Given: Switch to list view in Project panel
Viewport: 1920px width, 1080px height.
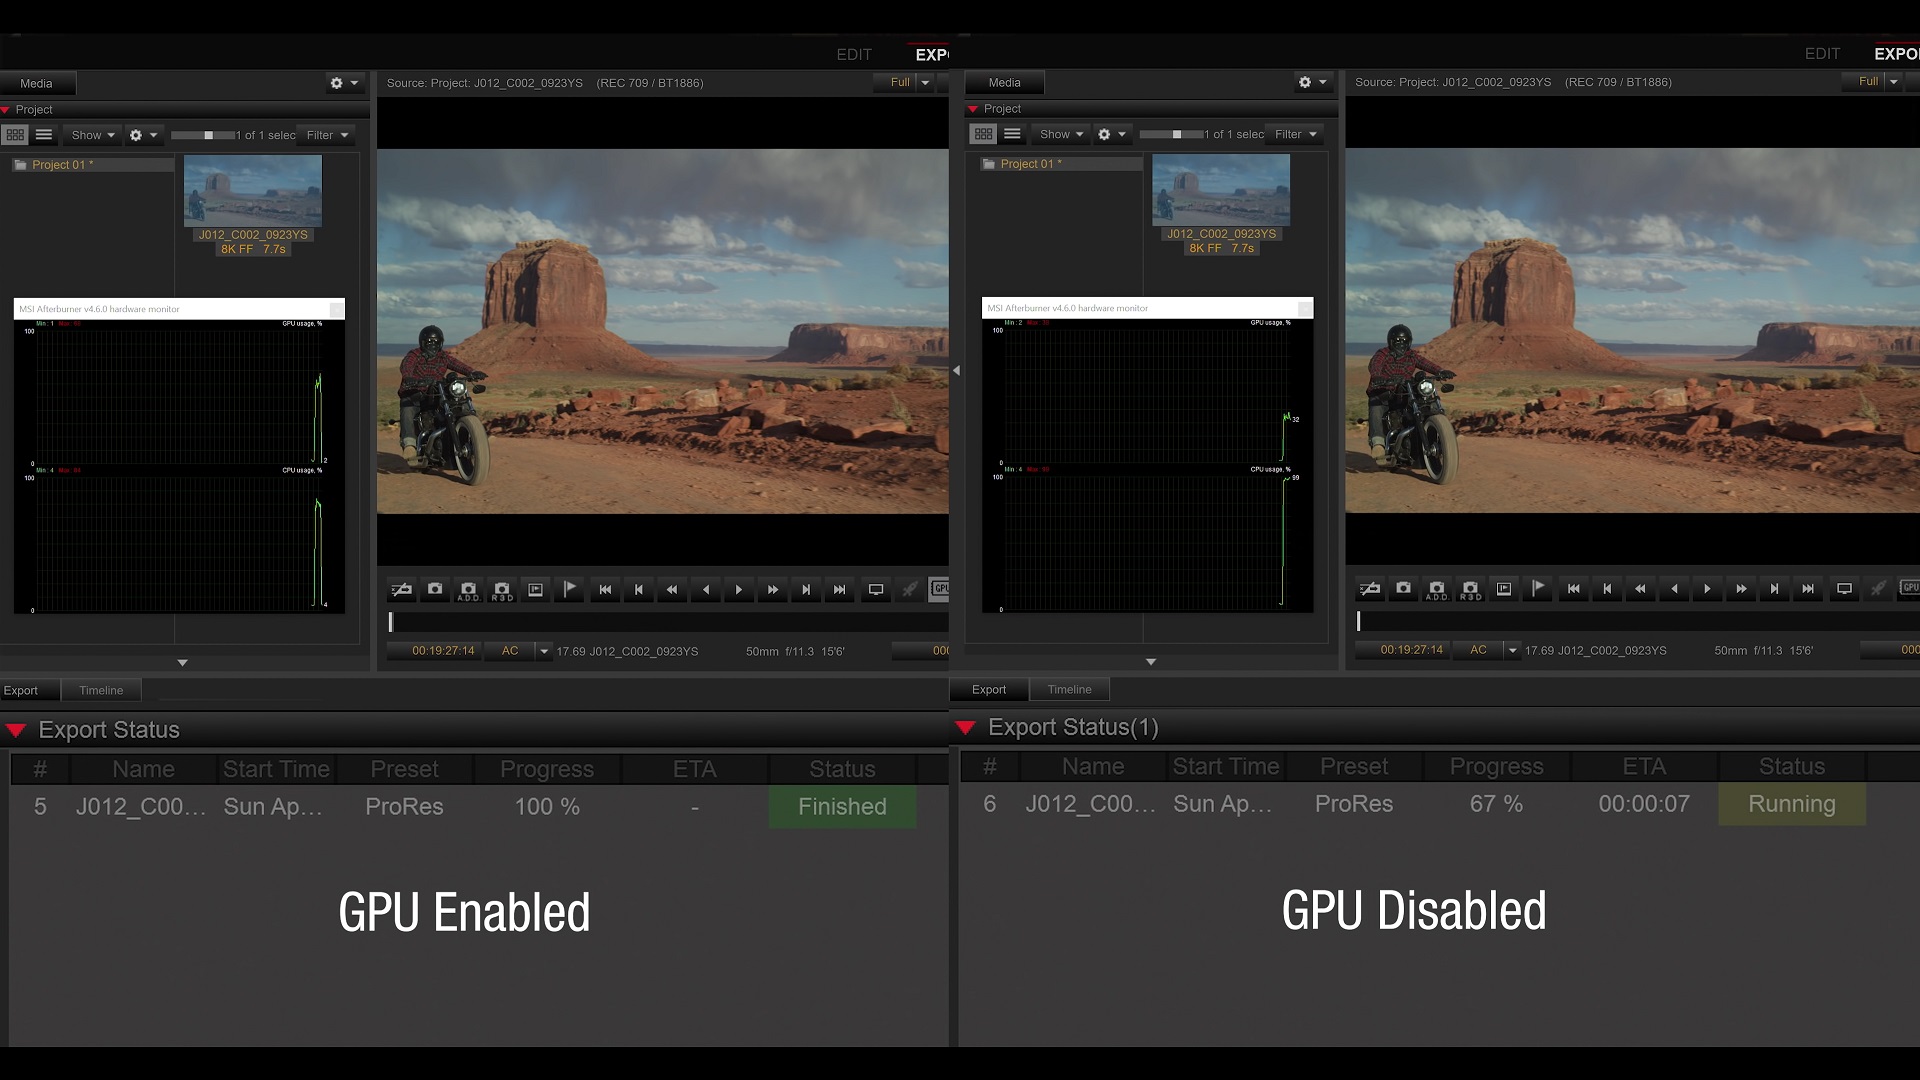Looking at the screenshot, I should [44, 134].
